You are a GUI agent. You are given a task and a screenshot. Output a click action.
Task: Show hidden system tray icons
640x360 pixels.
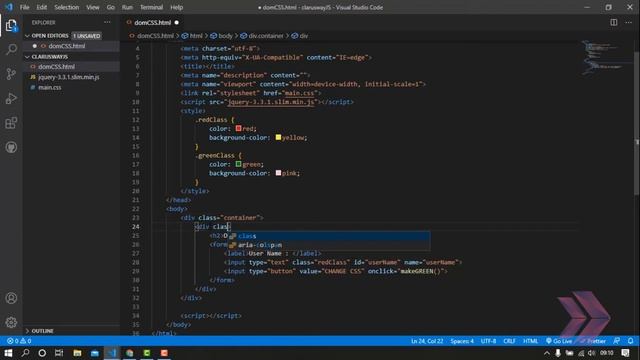[x=547, y=353]
